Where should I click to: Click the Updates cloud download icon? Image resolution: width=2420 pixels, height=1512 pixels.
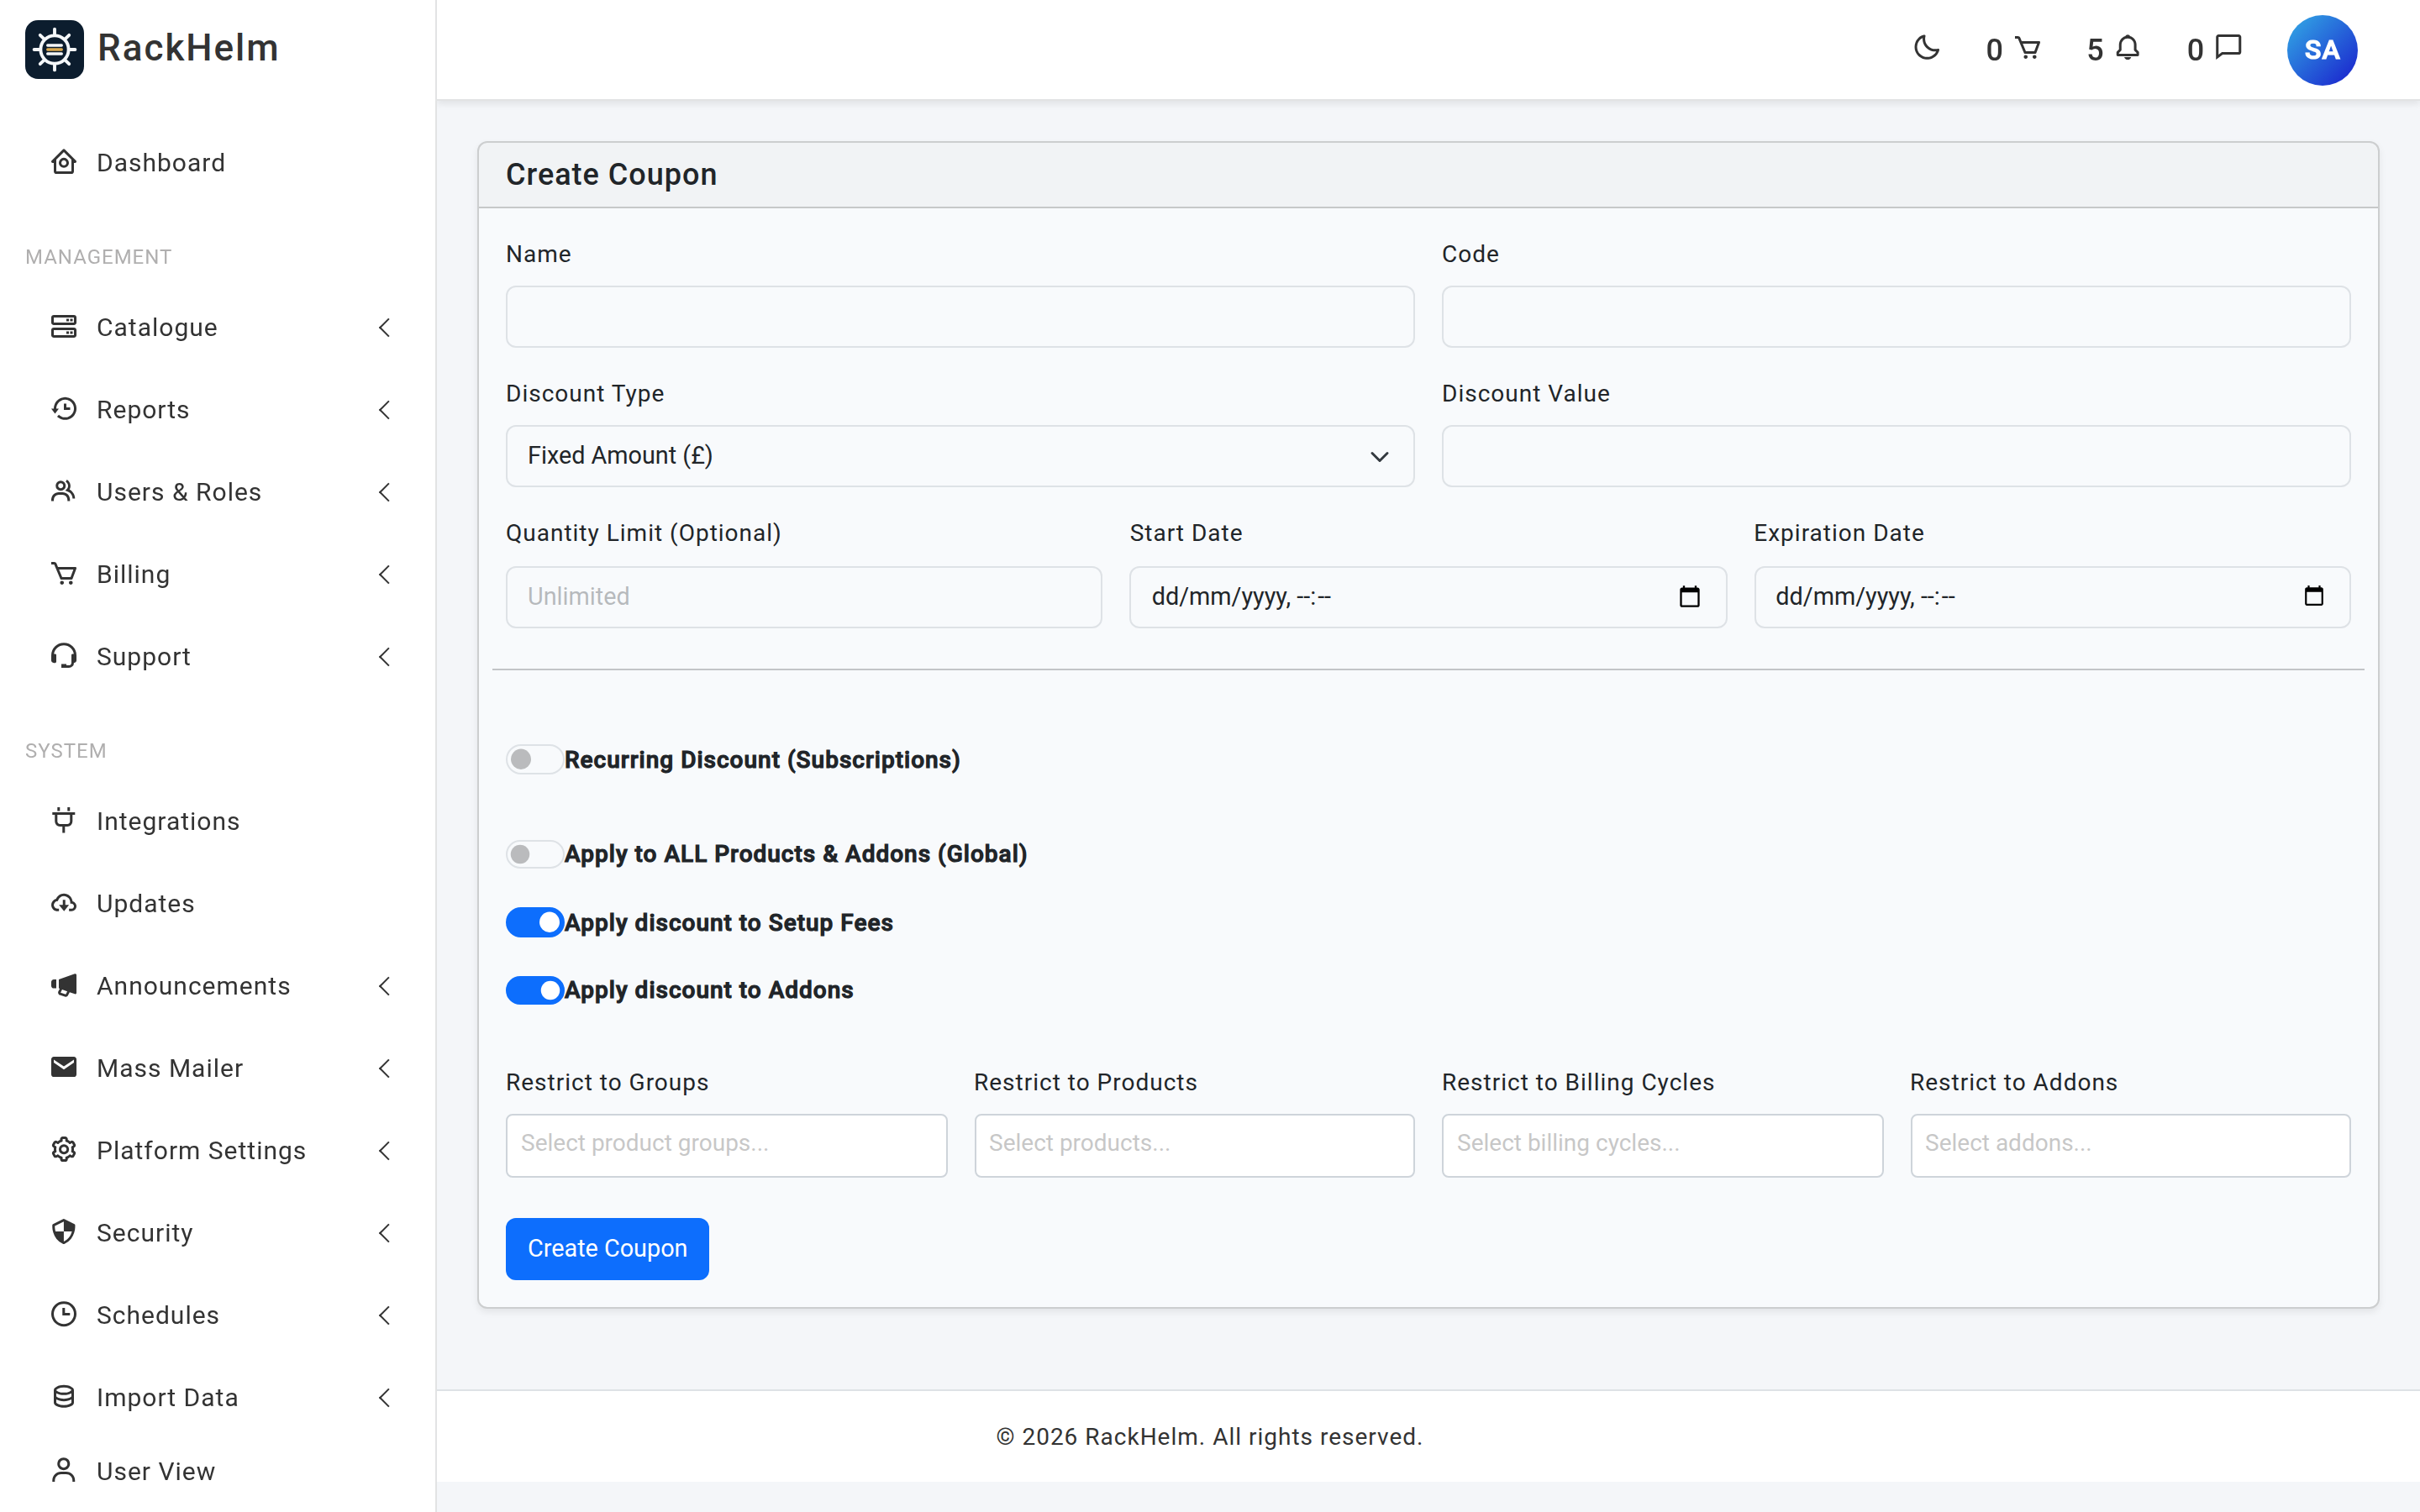point(64,903)
